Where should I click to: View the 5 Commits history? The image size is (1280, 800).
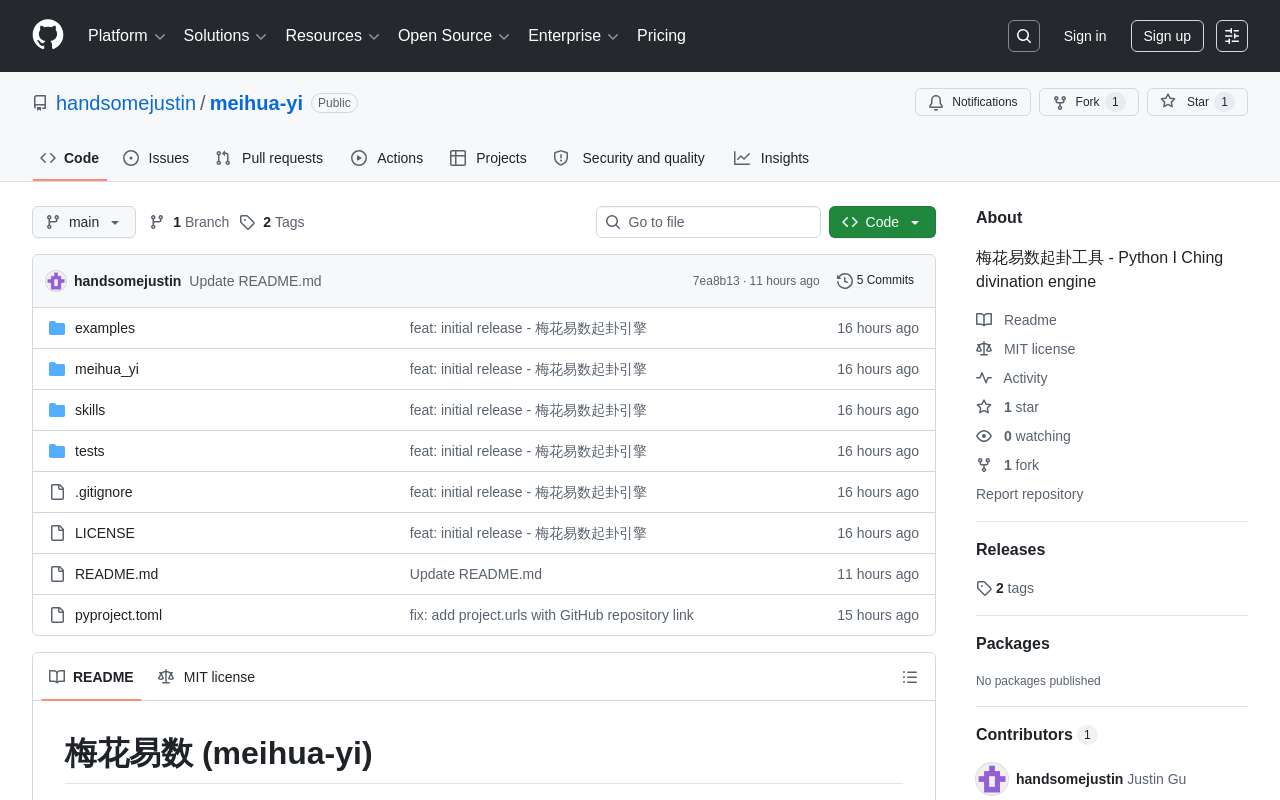(876, 281)
